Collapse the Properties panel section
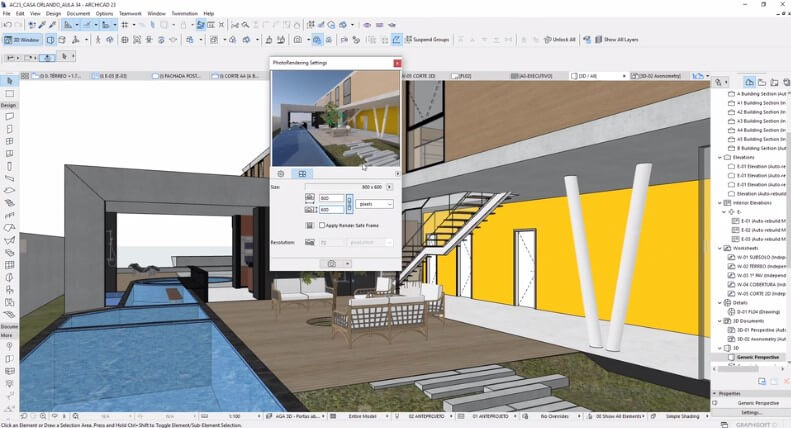The width and height of the screenshot is (791, 428). [x=715, y=393]
